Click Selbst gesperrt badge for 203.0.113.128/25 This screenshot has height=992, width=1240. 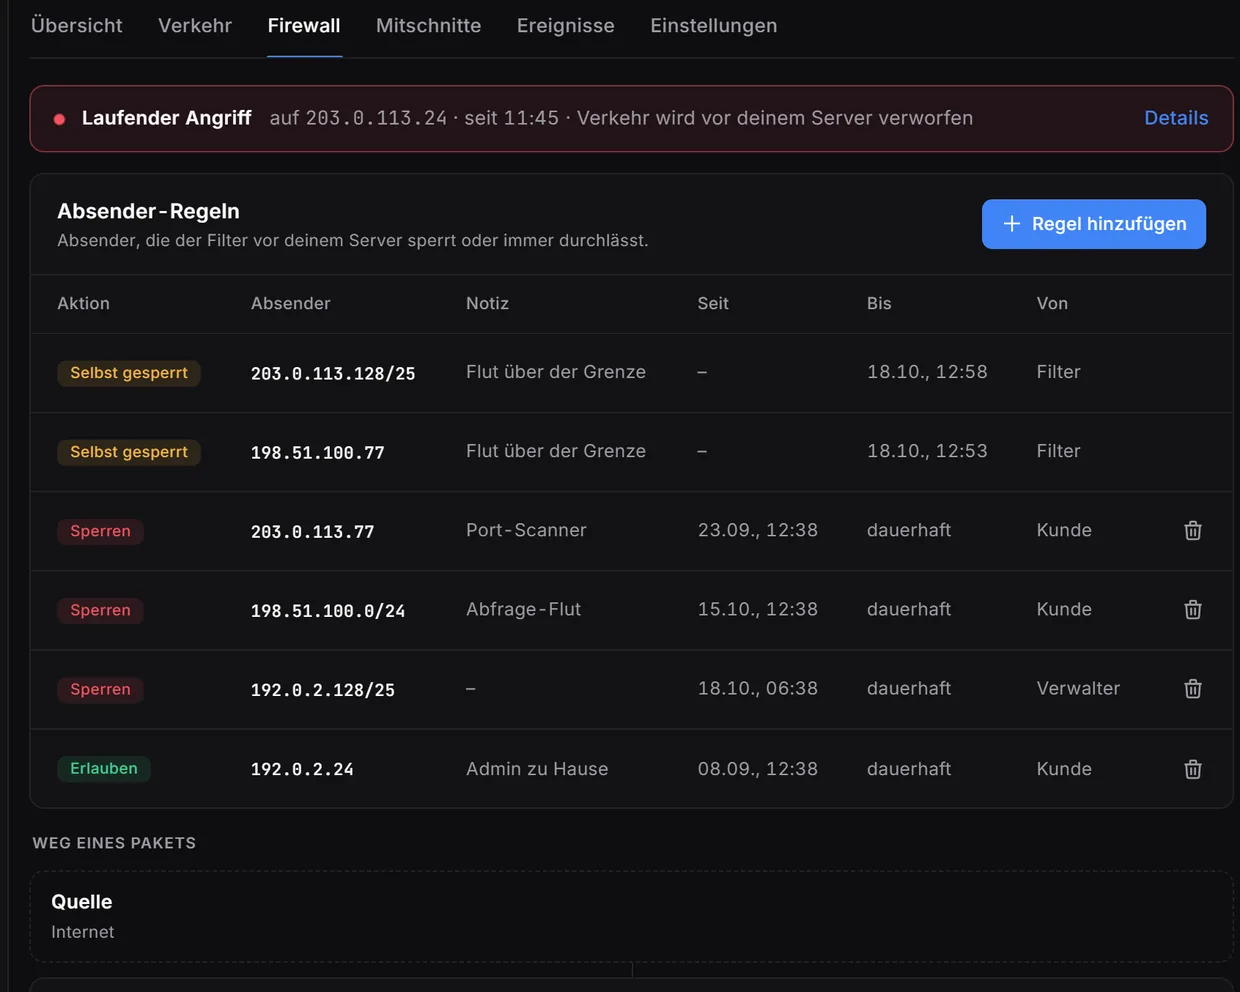tap(129, 373)
